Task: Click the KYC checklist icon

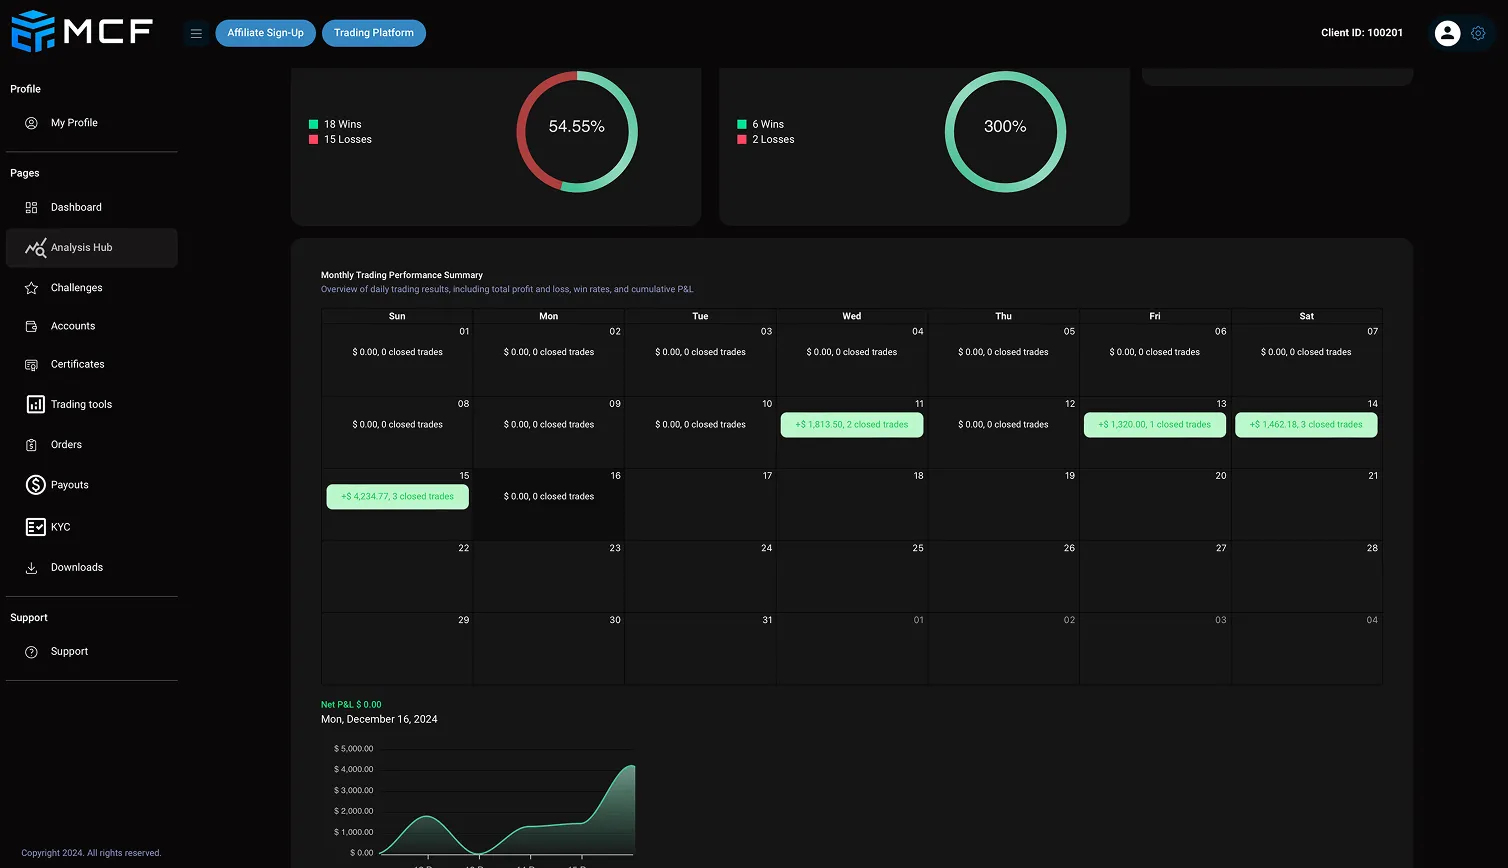Action: coord(35,527)
